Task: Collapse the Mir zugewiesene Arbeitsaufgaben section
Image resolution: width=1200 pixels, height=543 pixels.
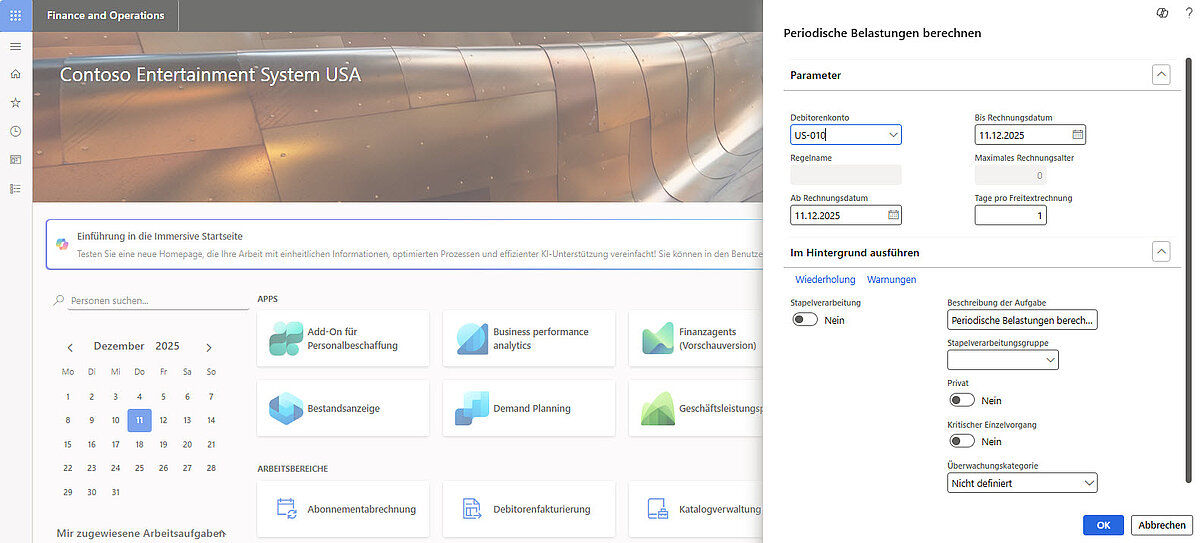Action: [x=225, y=534]
